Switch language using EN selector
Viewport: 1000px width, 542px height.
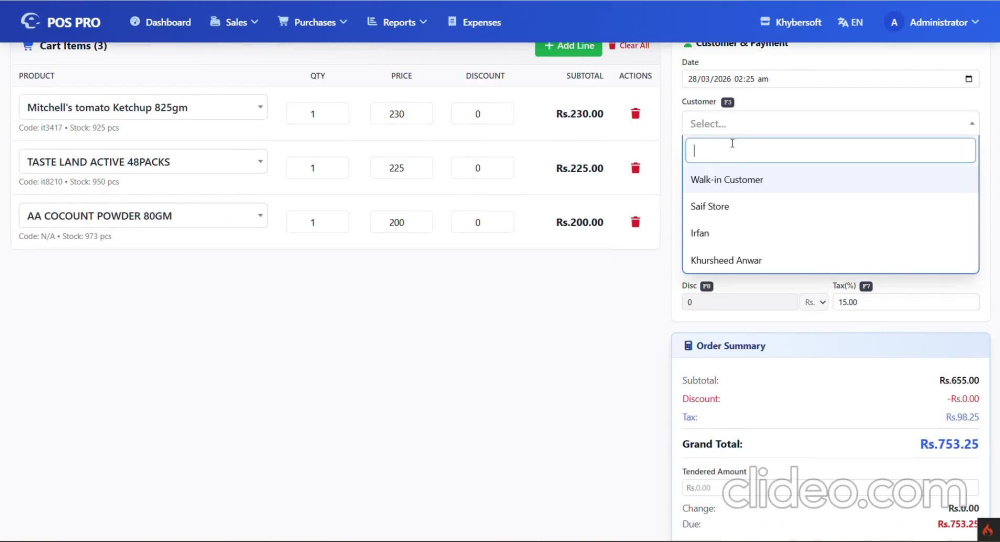(x=850, y=22)
